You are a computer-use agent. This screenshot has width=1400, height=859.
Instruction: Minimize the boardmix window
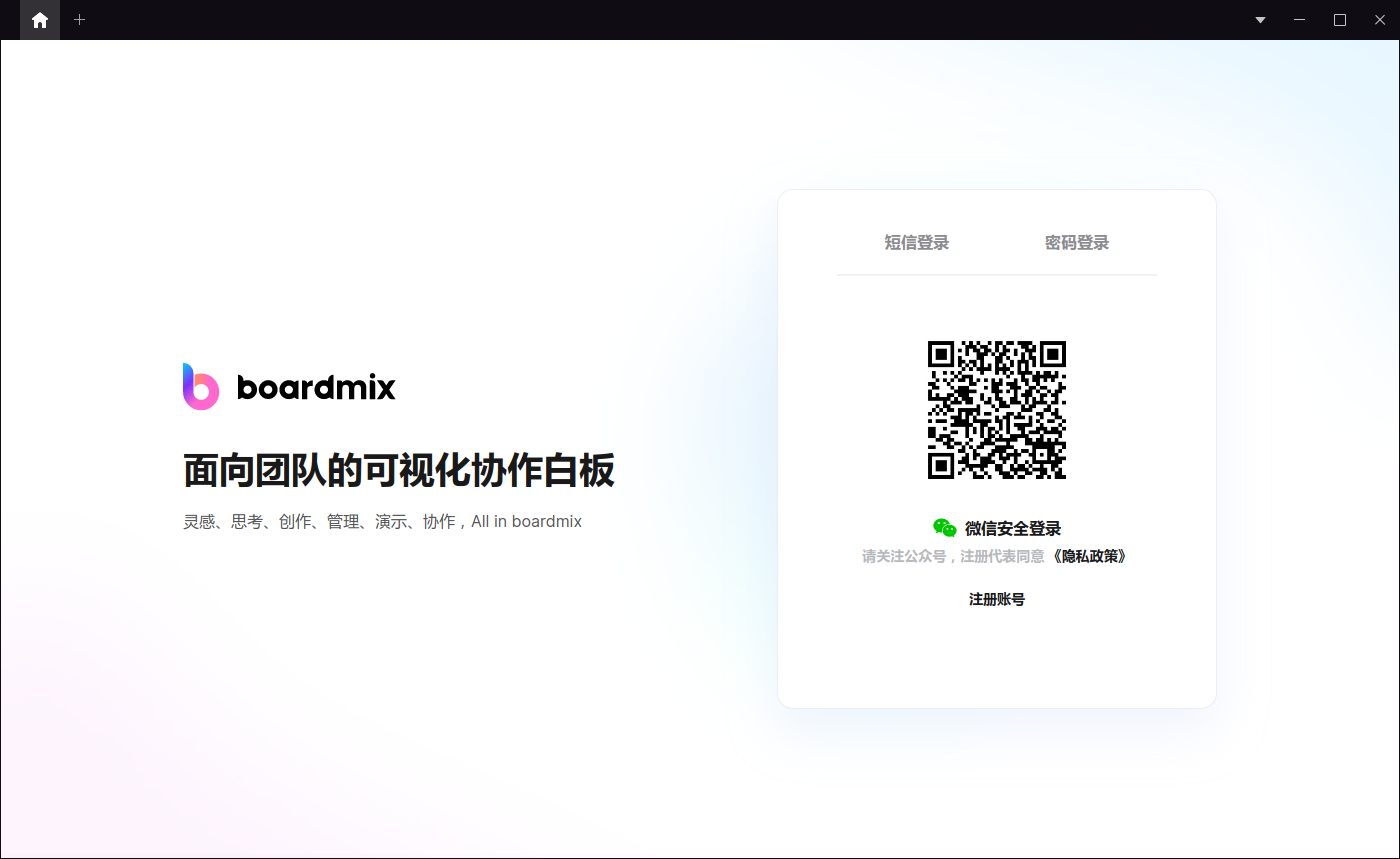click(x=1300, y=20)
